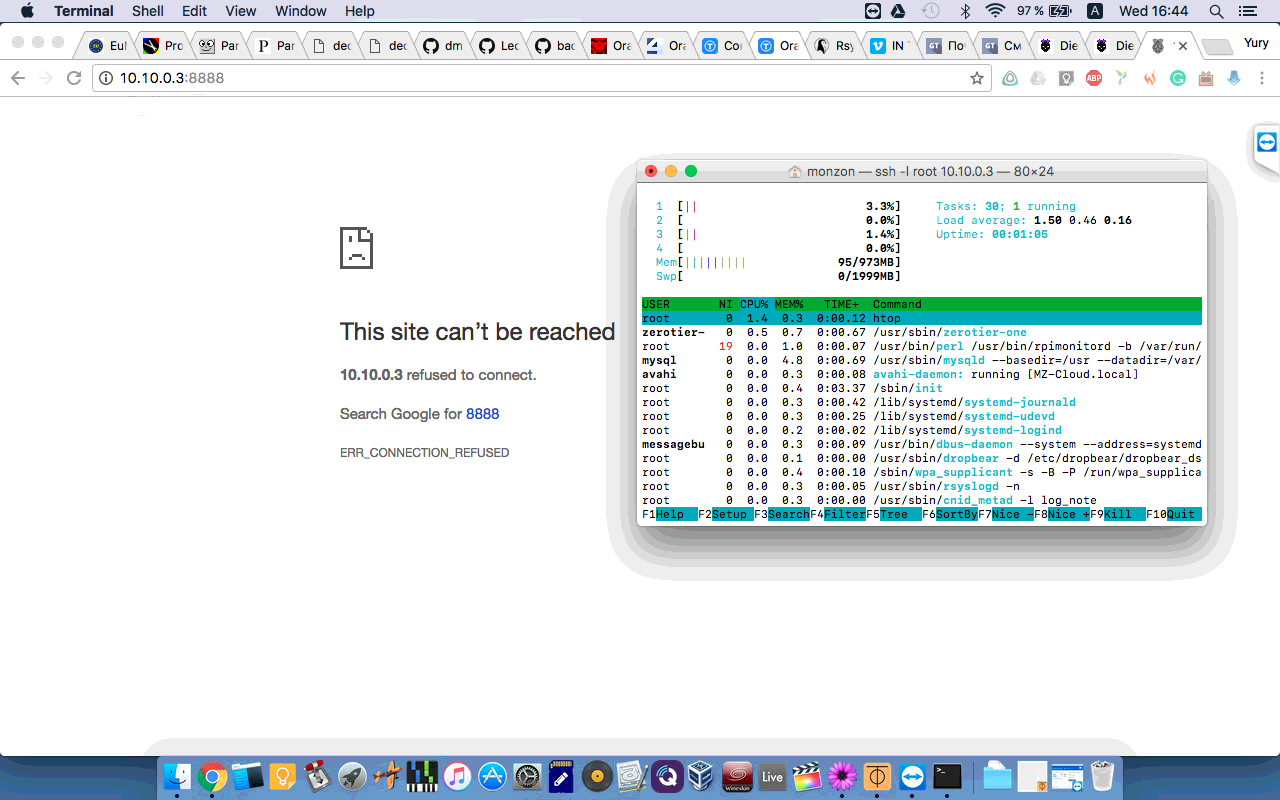Open the Shell menu
Image resolution: width=1280 pixels, height=800 pixels.
click(148, 11)
